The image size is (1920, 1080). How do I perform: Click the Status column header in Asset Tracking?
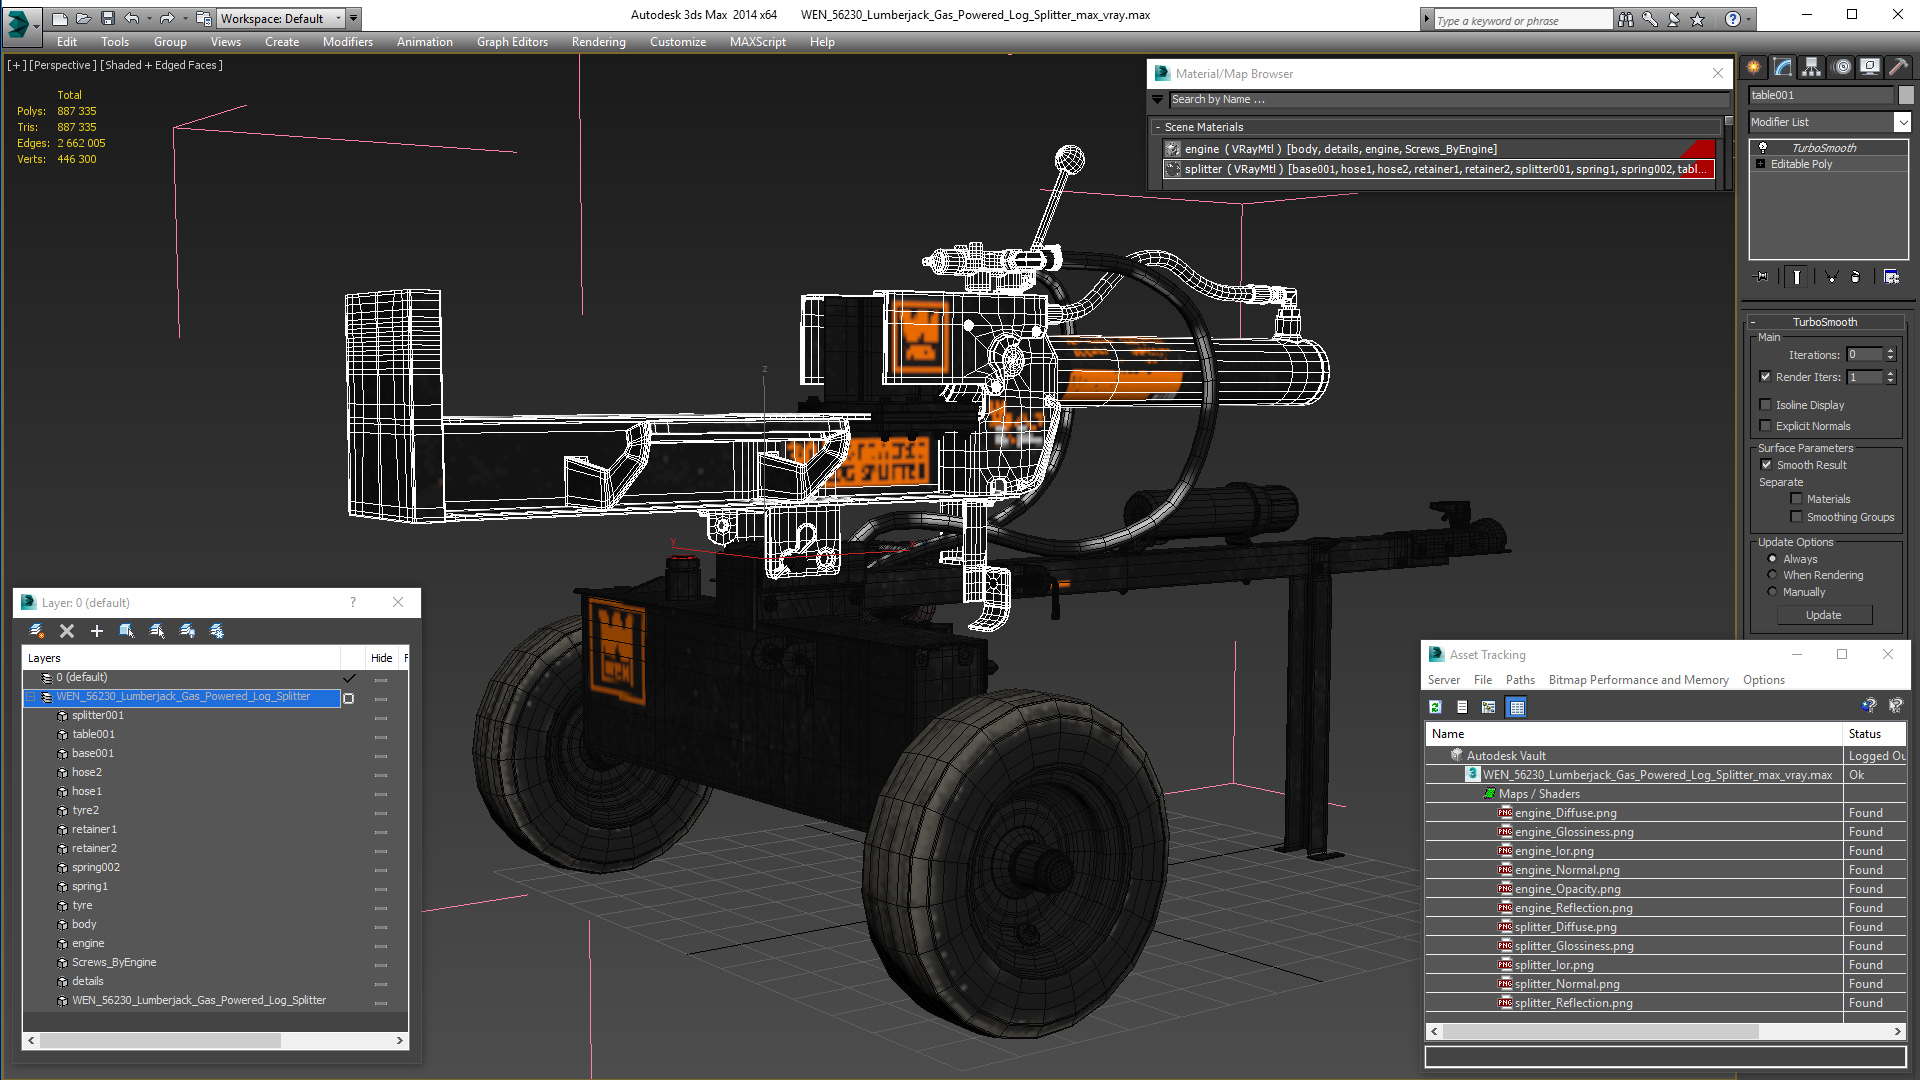point(1874,734)
